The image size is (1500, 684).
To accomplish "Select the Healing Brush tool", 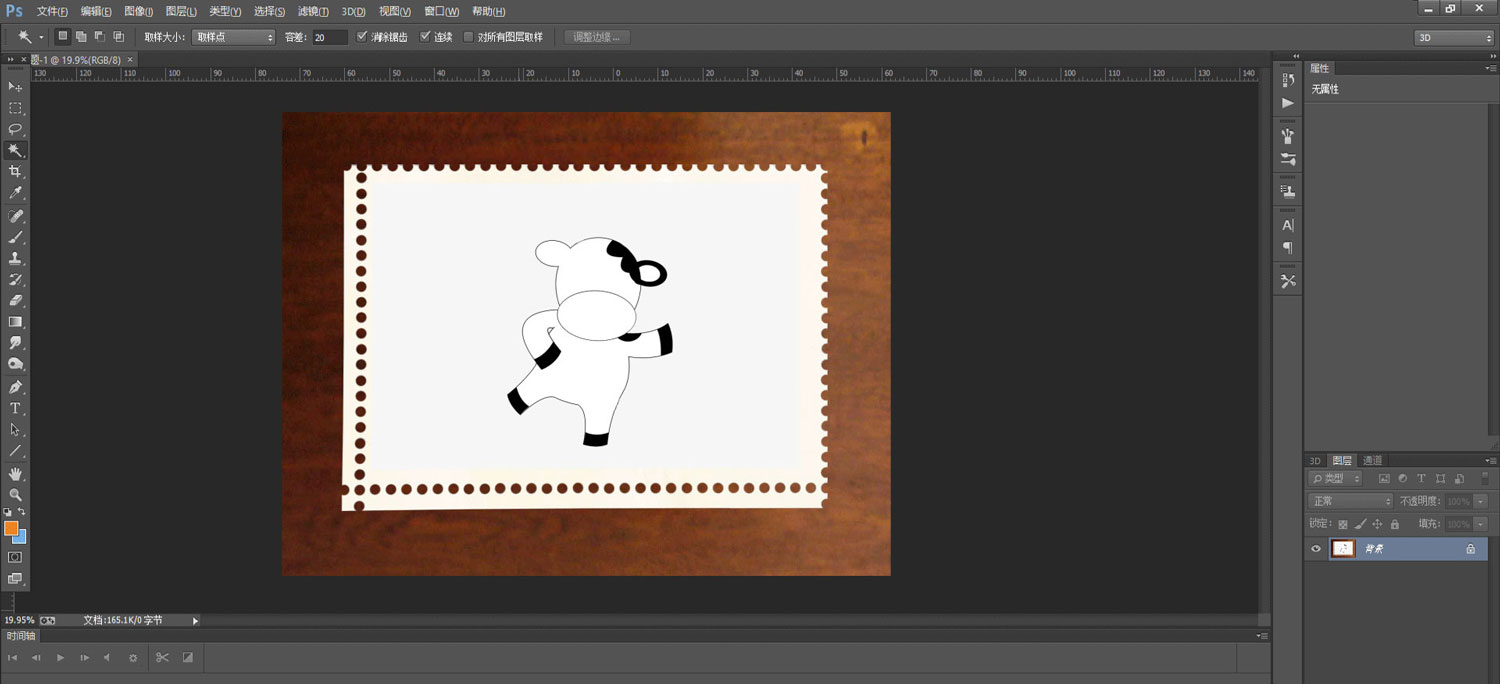I will (15, 215).
